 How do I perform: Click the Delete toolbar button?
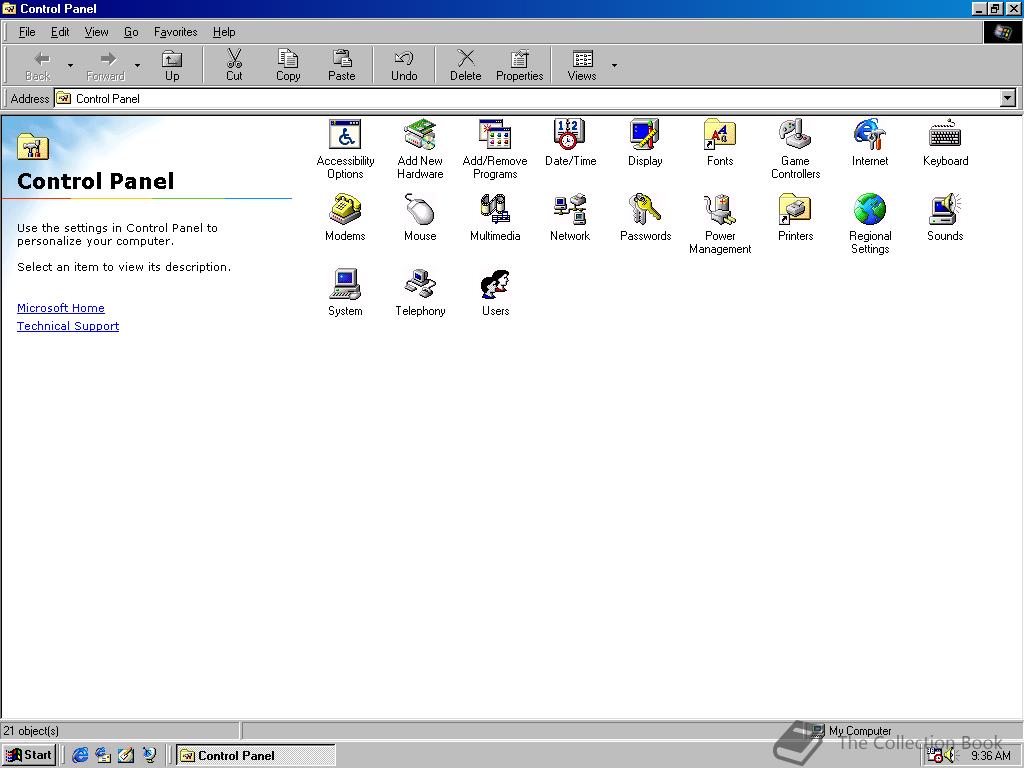tap(465, 65)
